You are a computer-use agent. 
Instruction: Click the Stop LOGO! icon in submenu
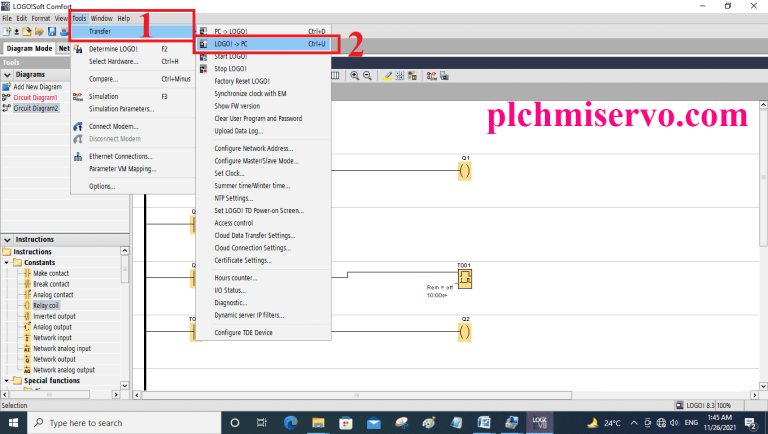click(203, 69)
